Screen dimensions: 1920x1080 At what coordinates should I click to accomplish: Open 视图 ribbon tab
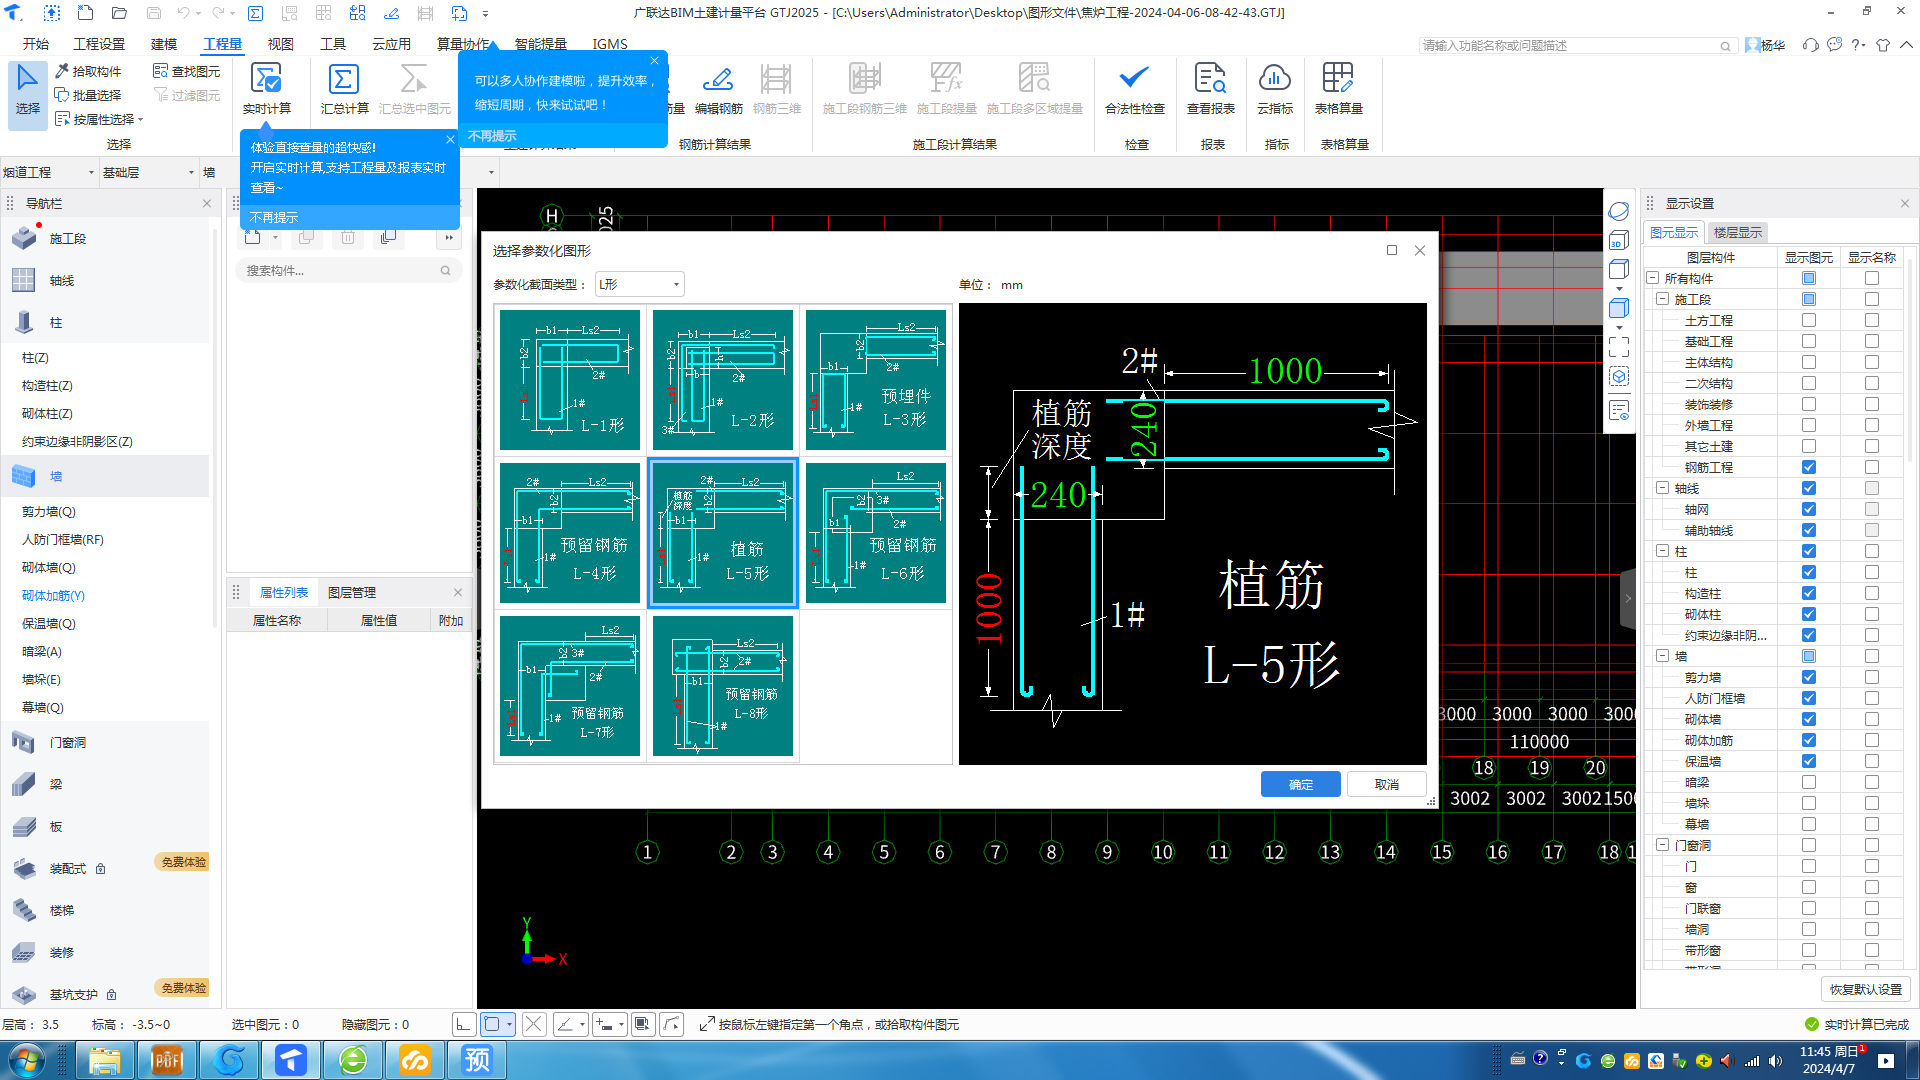[x=281, y=44]
